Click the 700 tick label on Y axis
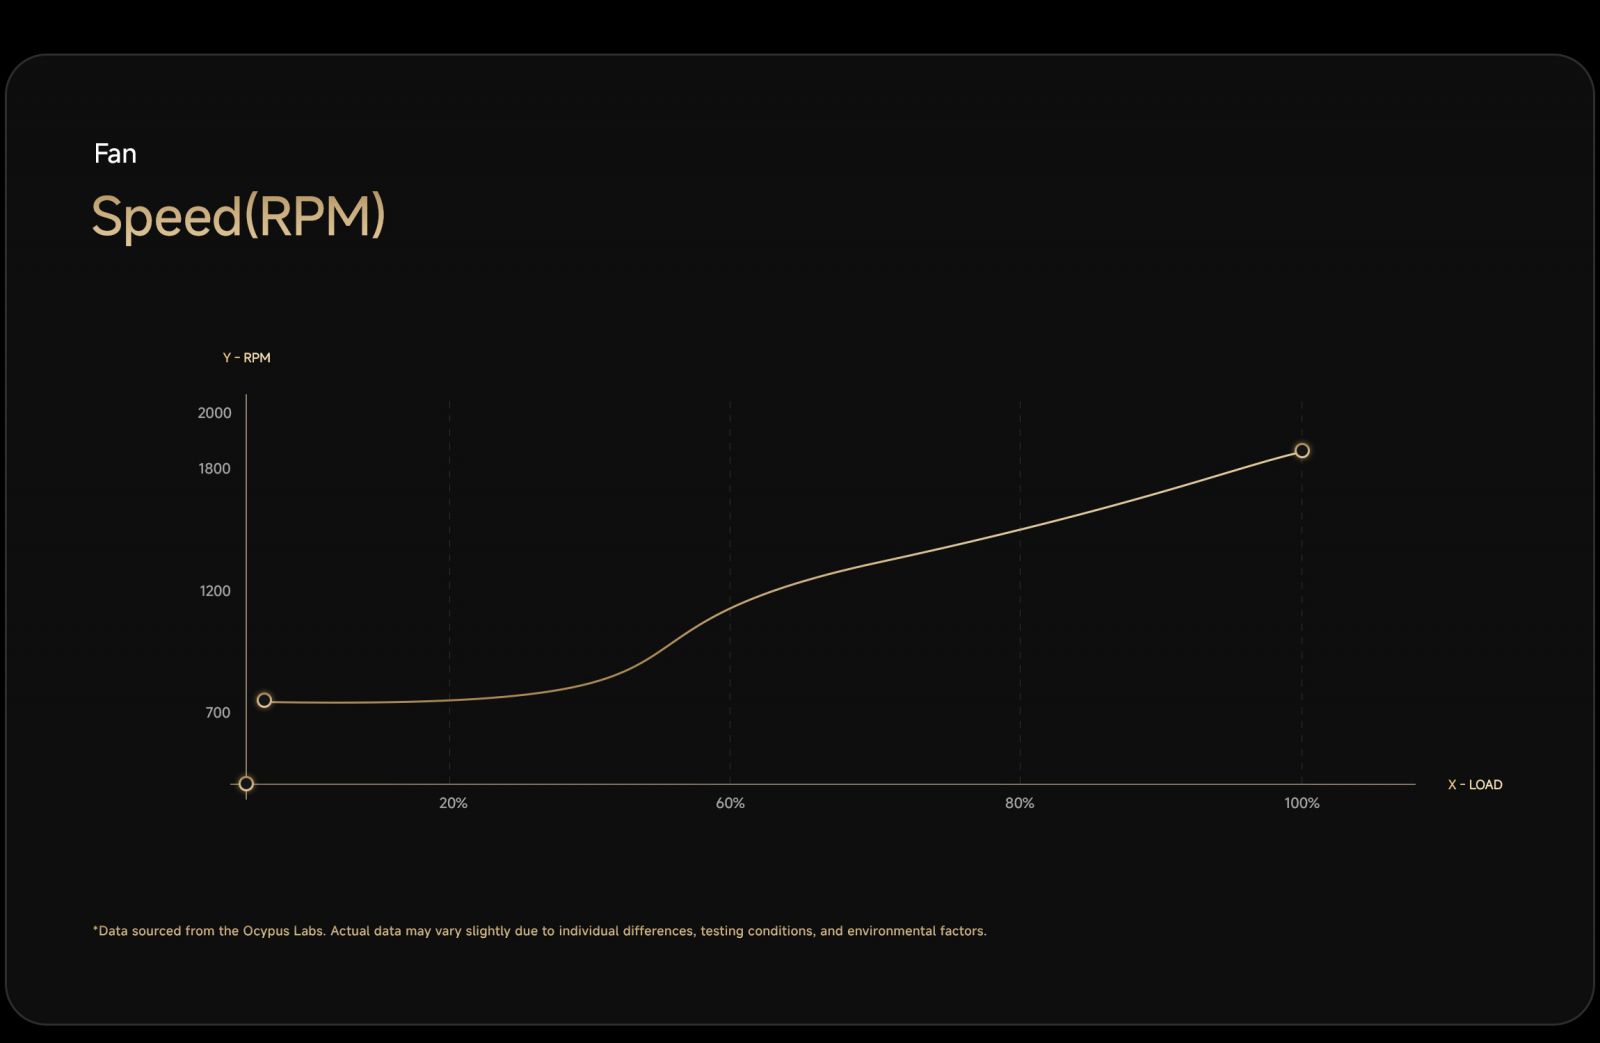The width and height of the screenshot is (1600, 1043). coord(218,713)
